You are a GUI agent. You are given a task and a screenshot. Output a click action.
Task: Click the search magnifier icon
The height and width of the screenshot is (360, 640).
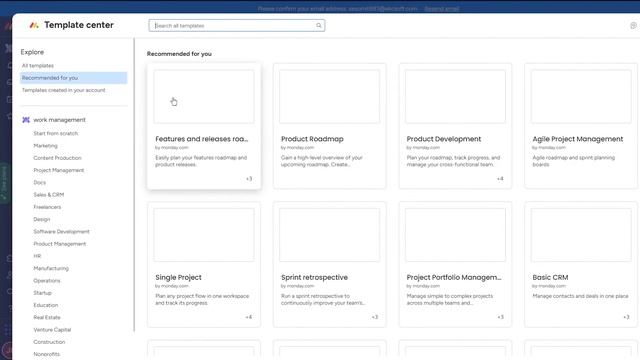click(319, 26)
